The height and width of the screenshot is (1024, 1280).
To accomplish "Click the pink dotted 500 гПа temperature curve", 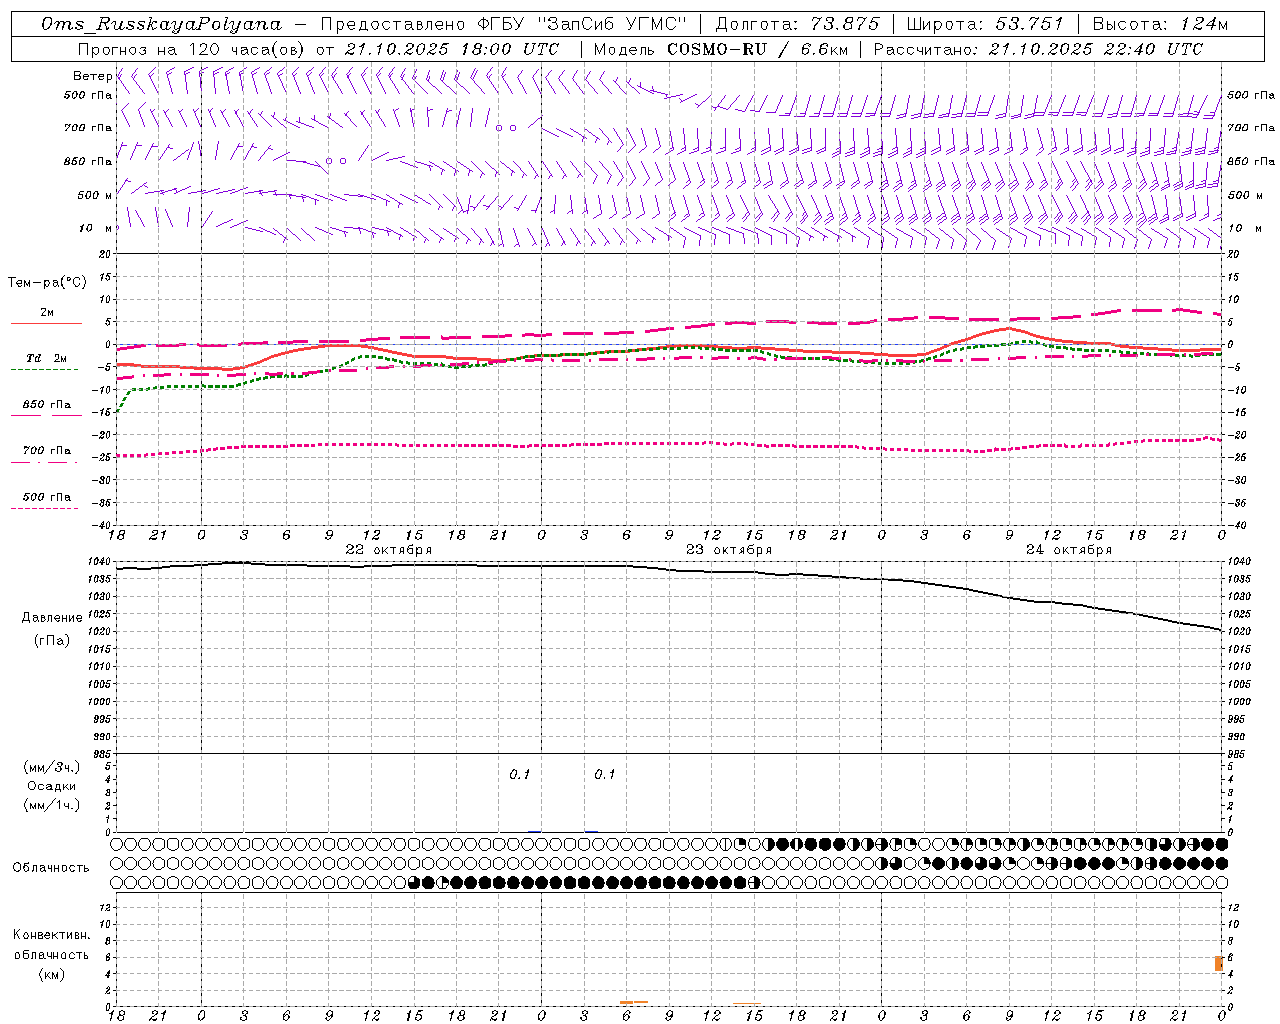I will click(670, 444).
